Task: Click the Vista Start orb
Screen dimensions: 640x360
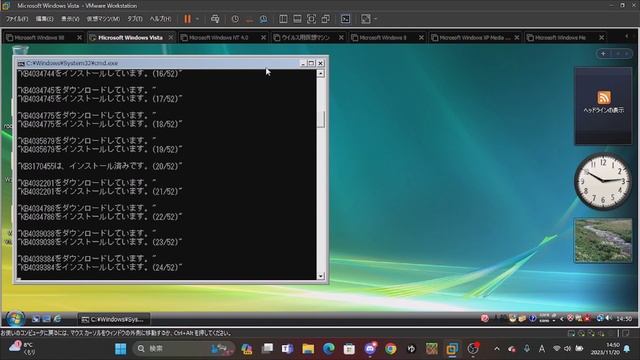Action: [15, 319]
